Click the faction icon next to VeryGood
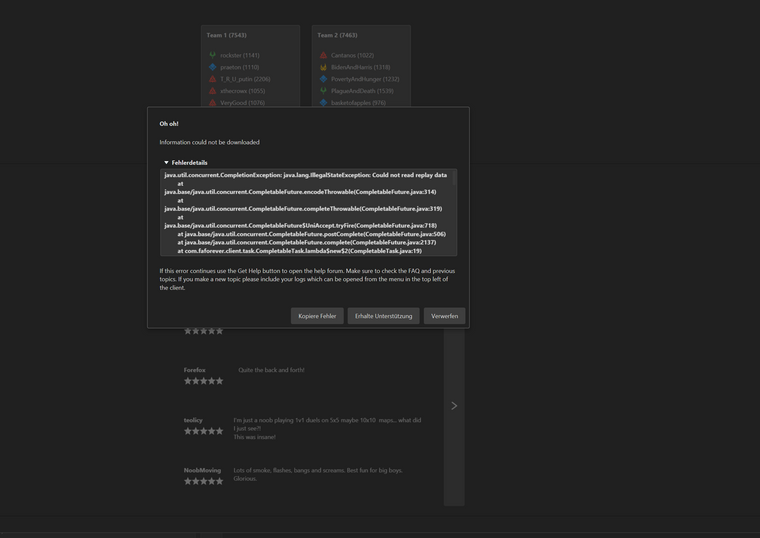760x538 pixels. click(x=213, y=103)
